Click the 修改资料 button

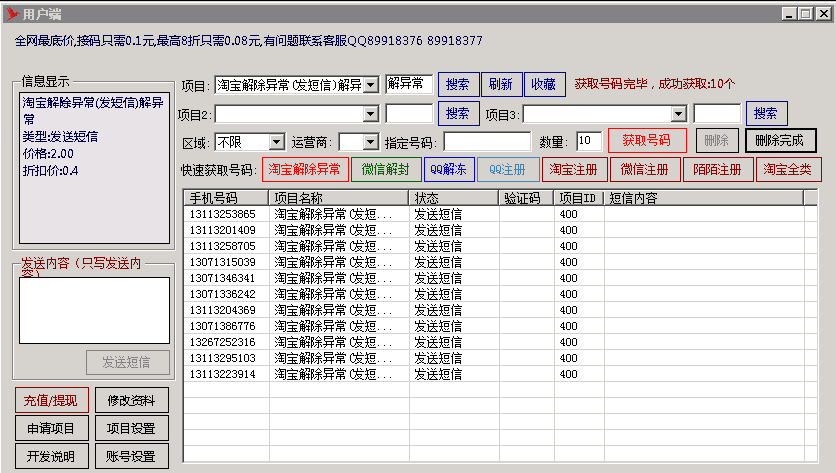pyautogui.click(x=132, y=400)
